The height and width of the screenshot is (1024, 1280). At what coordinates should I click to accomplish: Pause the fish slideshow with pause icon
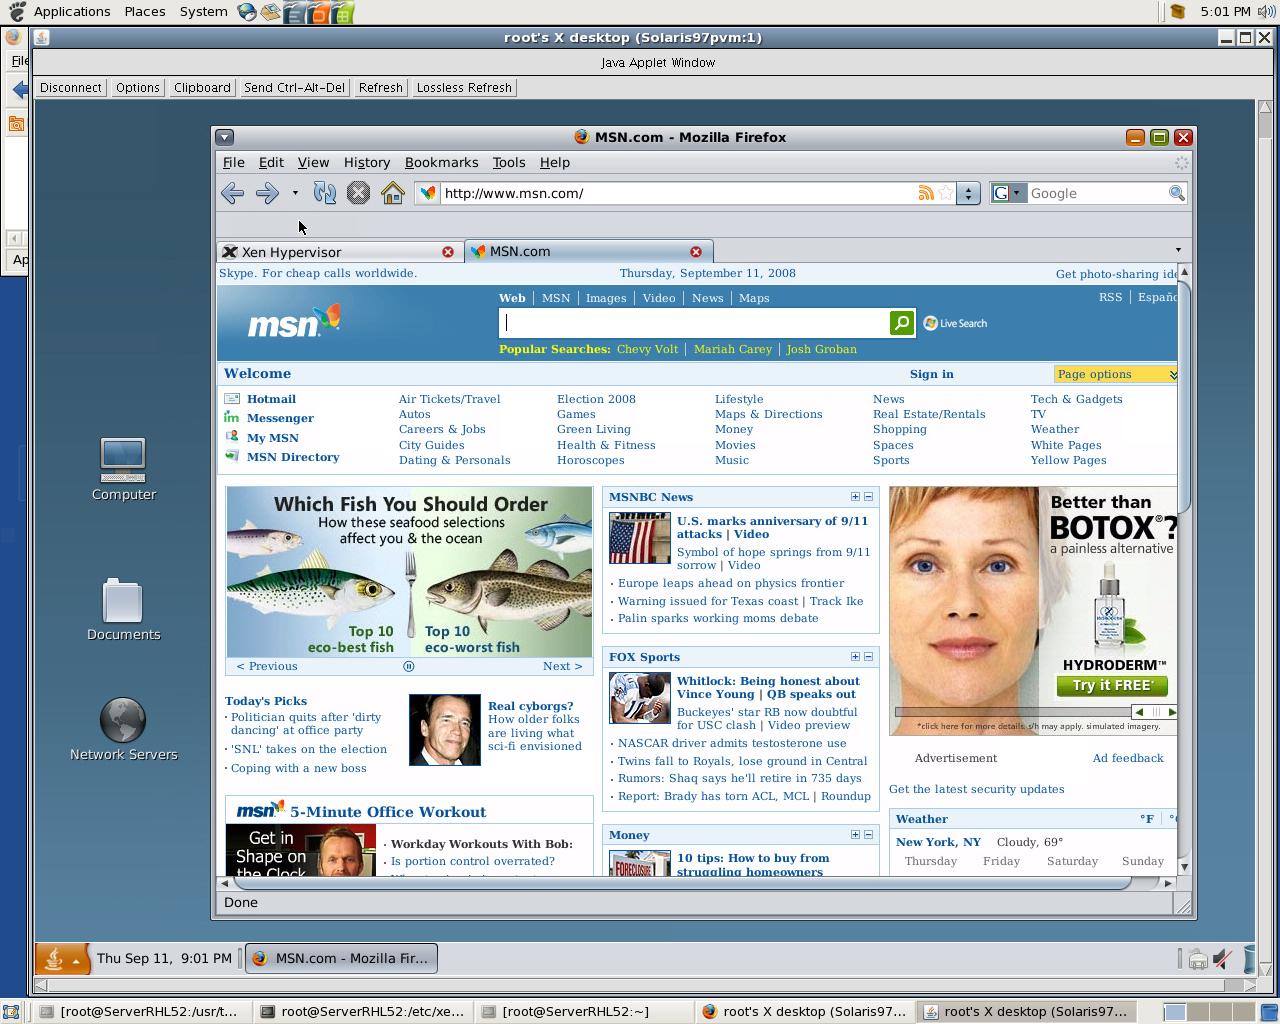tap(408, 666)
